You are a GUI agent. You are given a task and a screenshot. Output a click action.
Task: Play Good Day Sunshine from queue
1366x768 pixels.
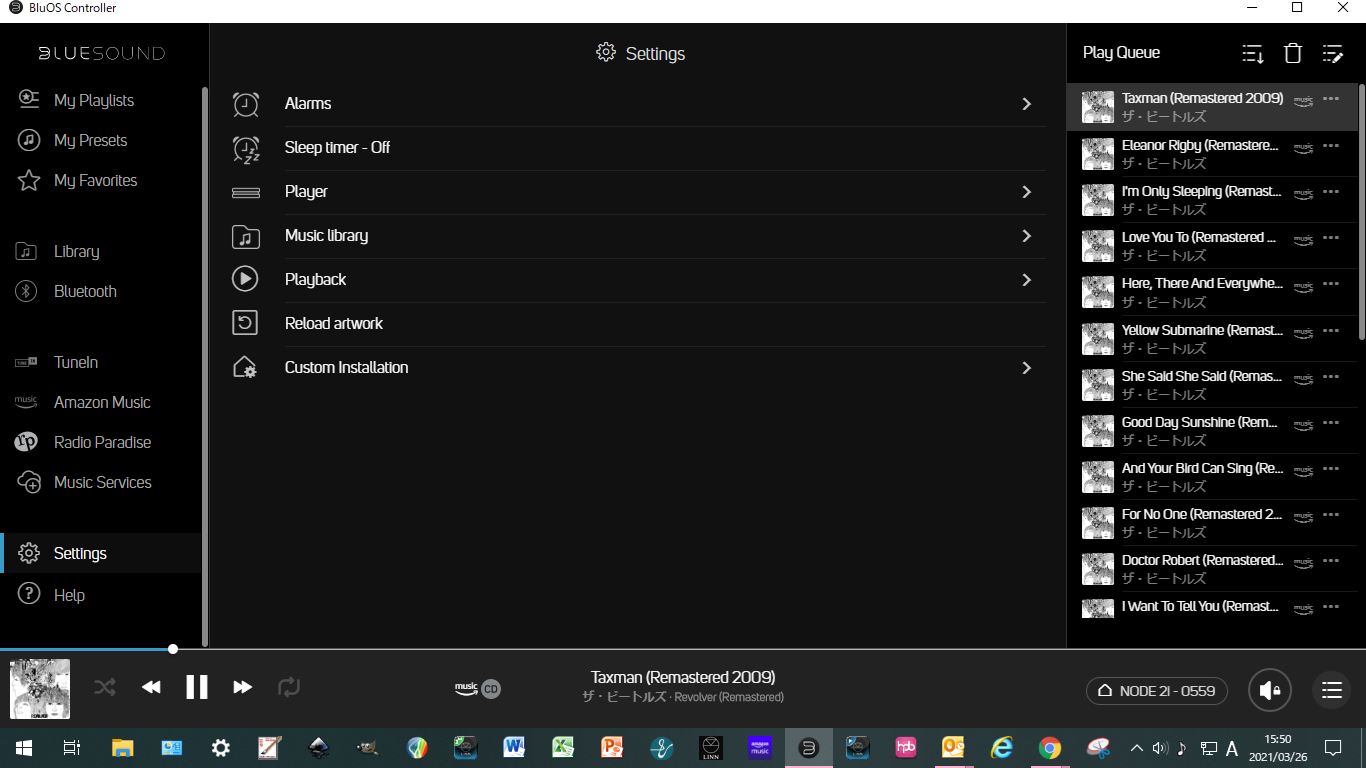coord(1212,431)
